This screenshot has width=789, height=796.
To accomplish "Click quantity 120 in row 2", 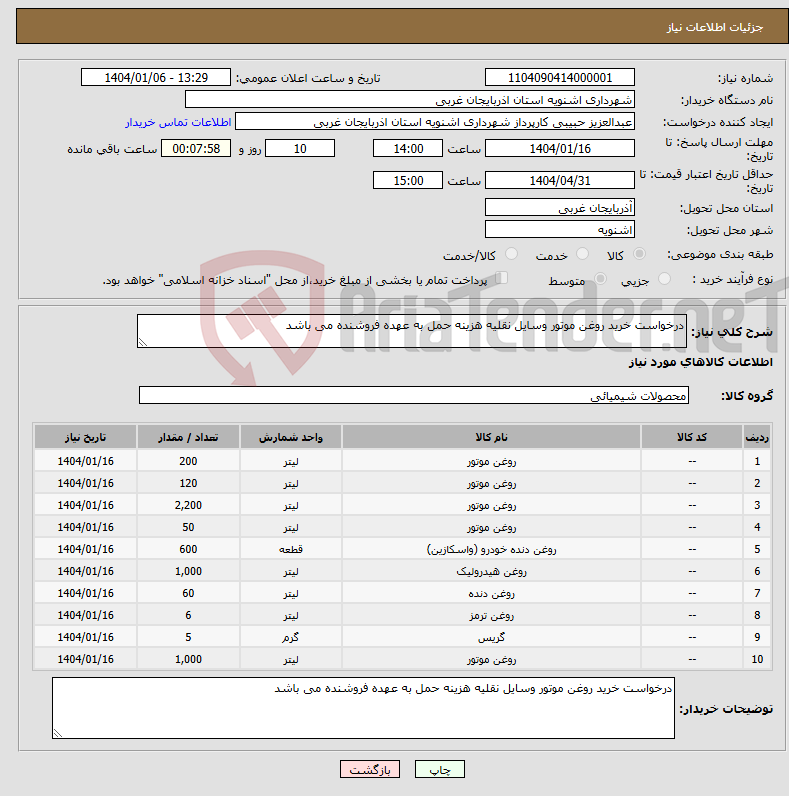I will (x=188, y=483).
